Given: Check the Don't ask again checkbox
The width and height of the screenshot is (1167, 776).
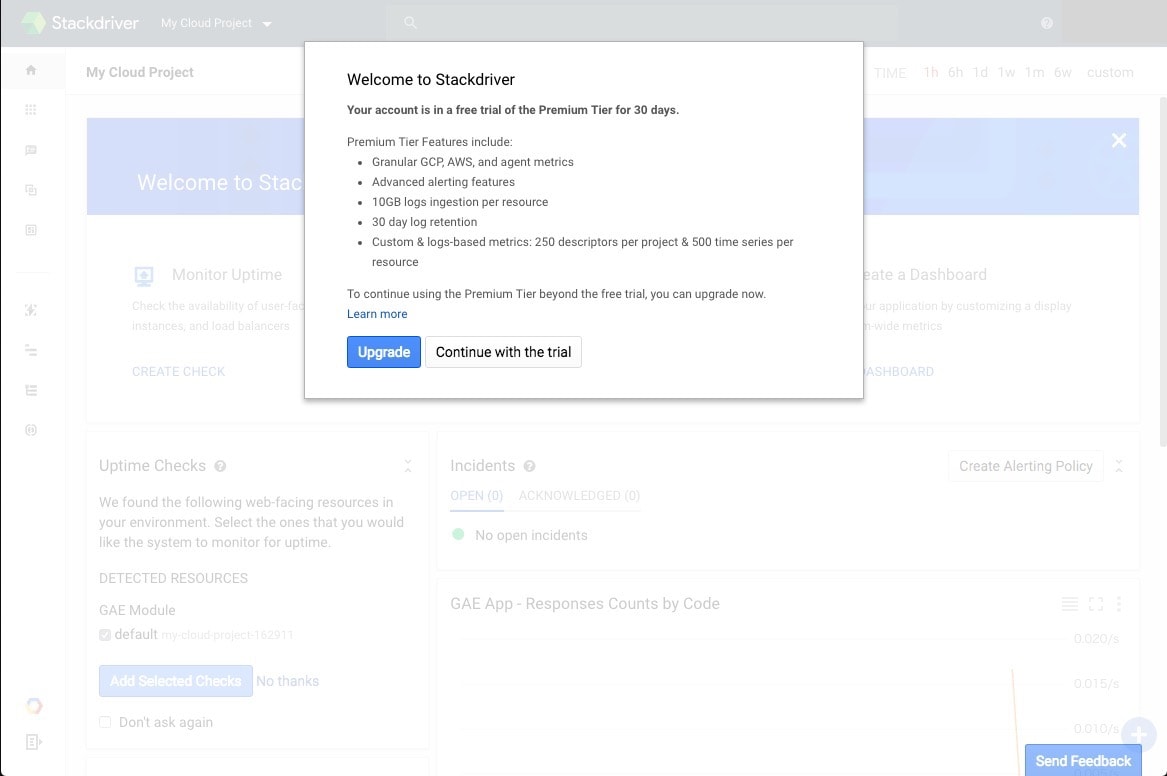Looking at the screenshot, I should point(105,722).
